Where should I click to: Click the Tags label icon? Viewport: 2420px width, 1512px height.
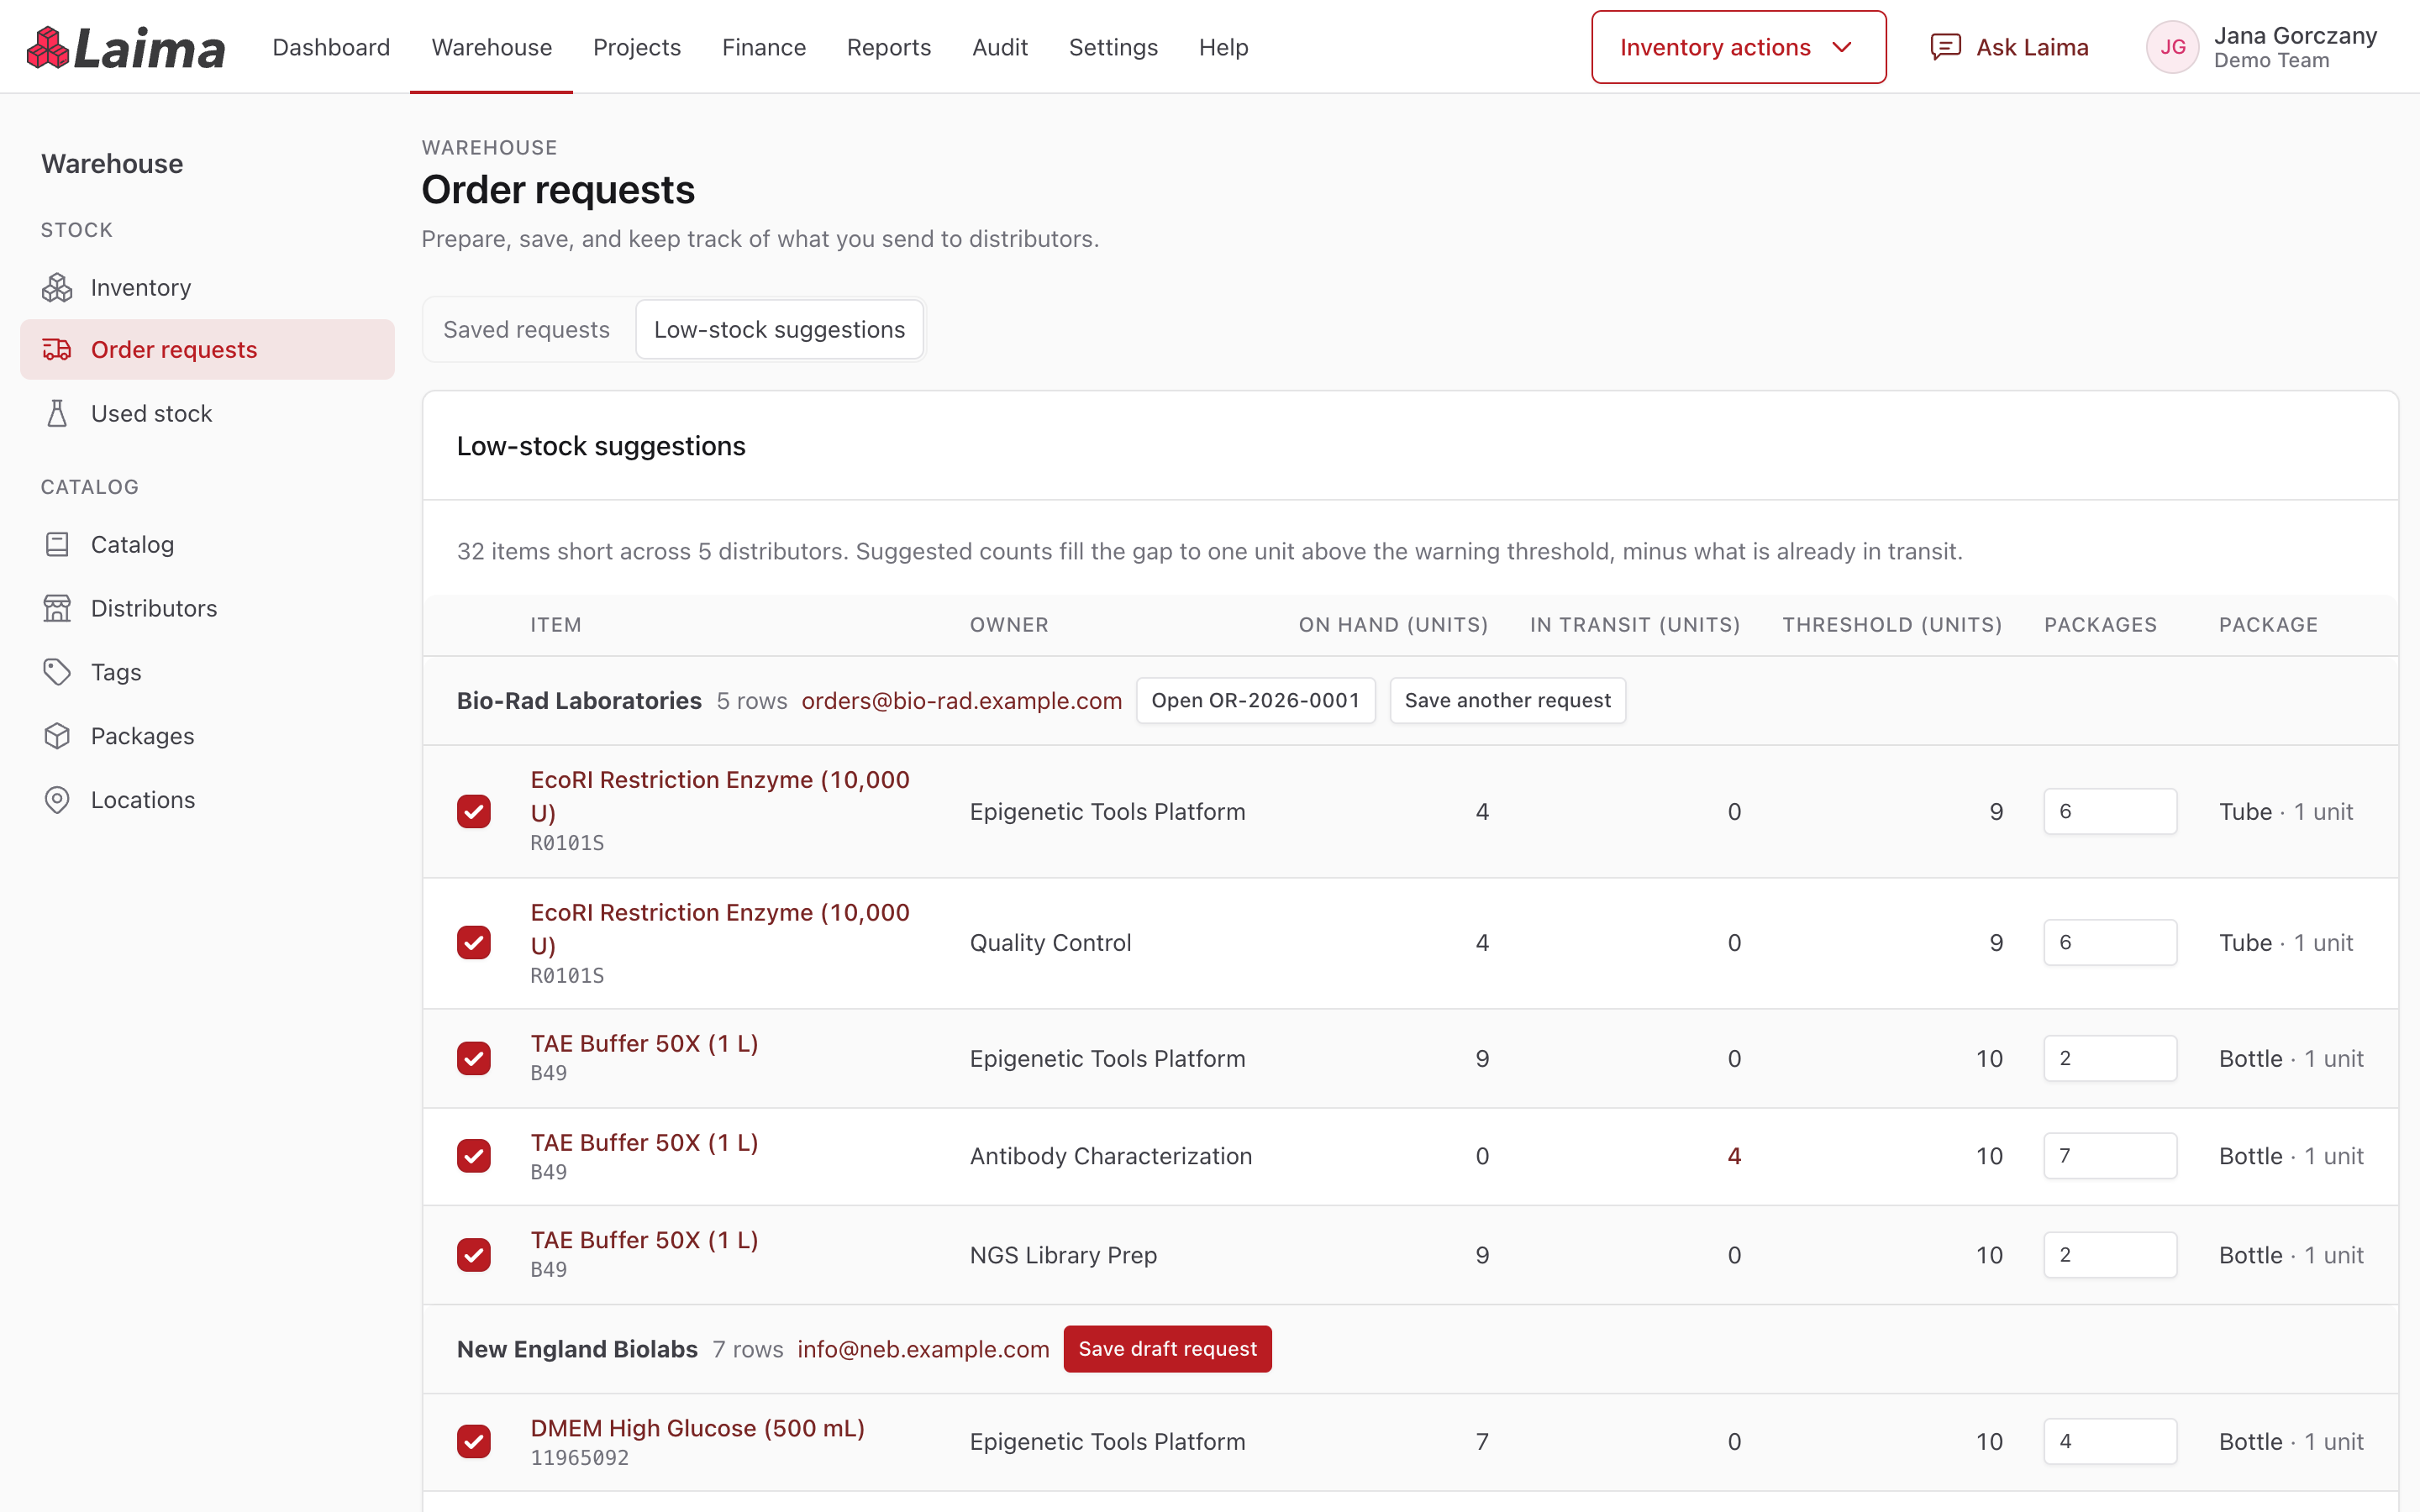pos(57,672)
